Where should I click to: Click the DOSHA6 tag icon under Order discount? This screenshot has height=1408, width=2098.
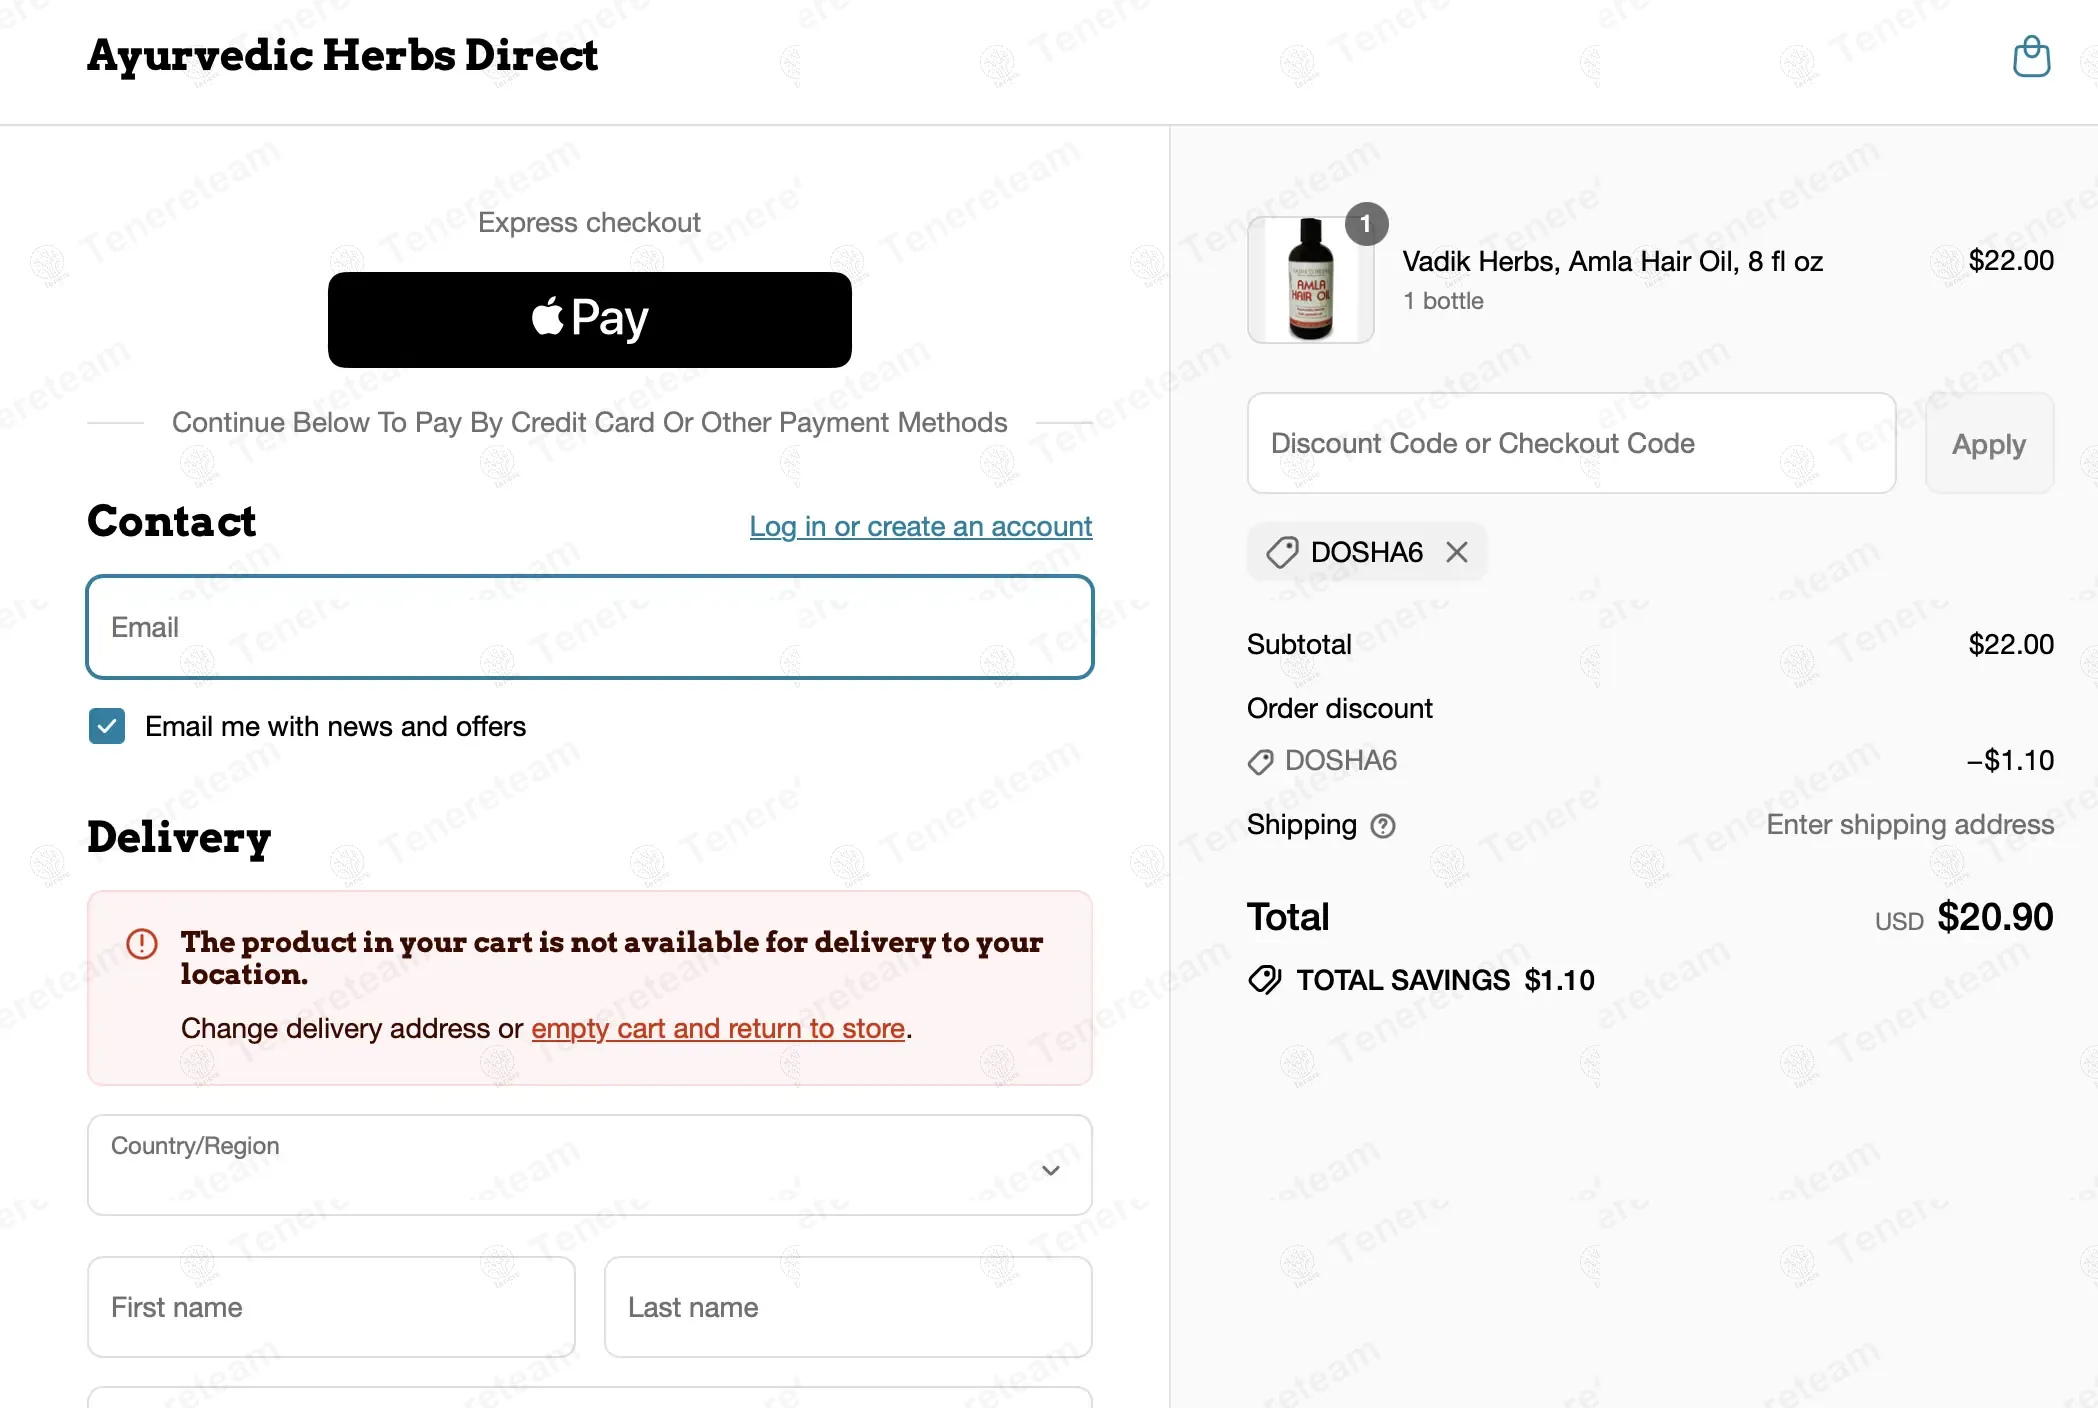click(x=1260, y=762)
